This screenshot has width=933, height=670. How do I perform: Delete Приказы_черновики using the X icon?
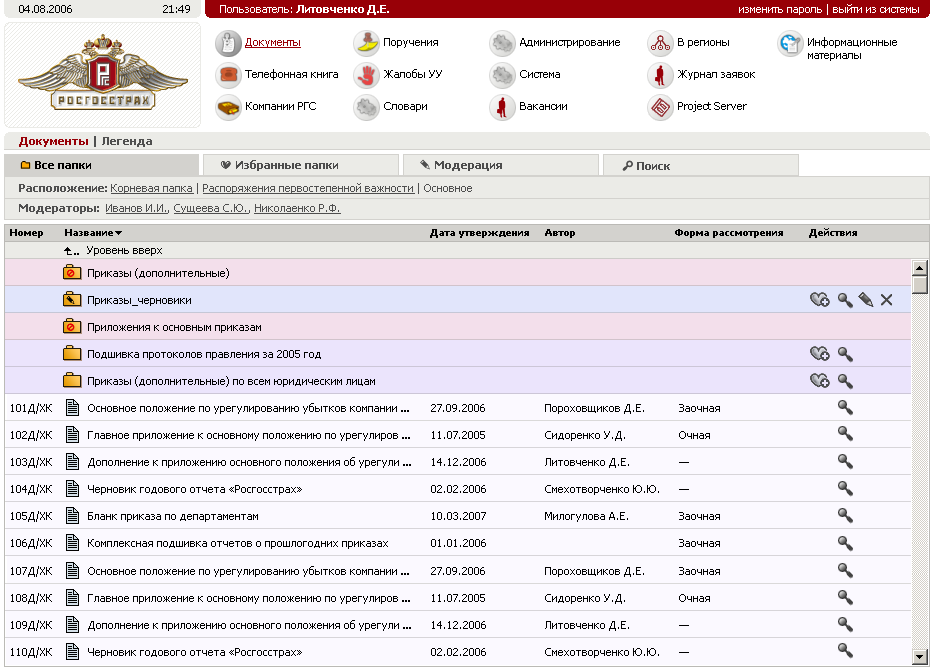pyautogui.click(x=886, y=298)
